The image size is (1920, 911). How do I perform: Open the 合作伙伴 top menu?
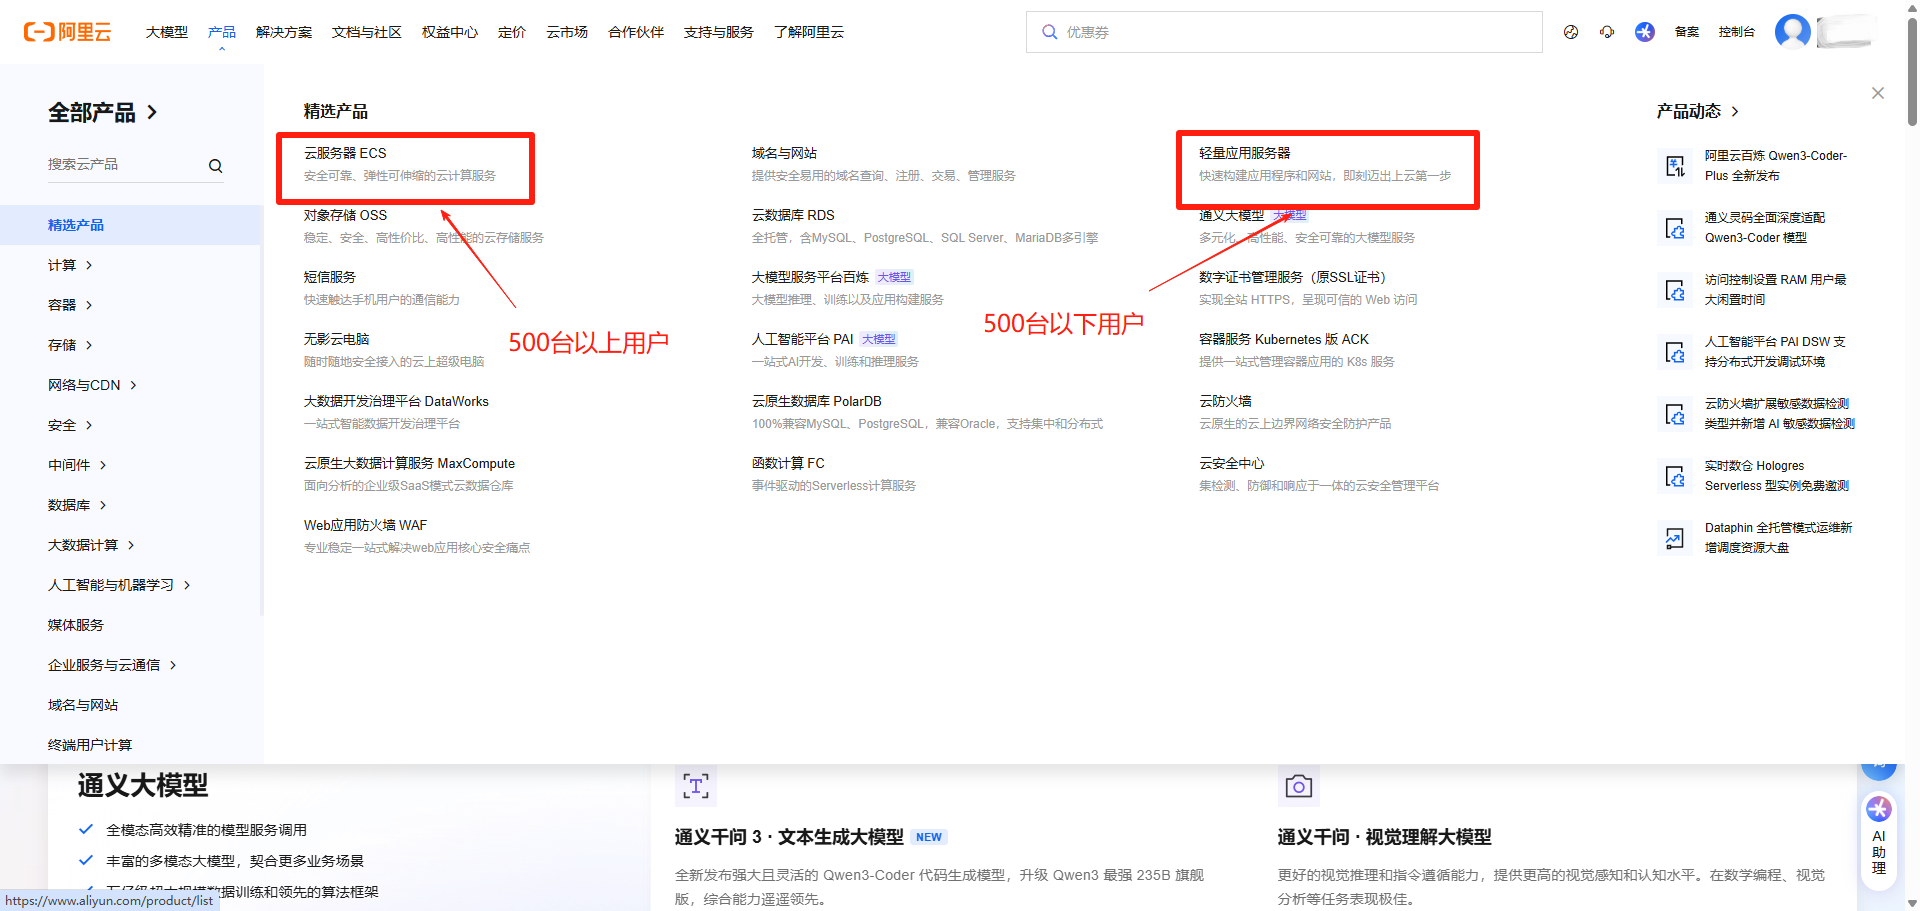(636, 32)
